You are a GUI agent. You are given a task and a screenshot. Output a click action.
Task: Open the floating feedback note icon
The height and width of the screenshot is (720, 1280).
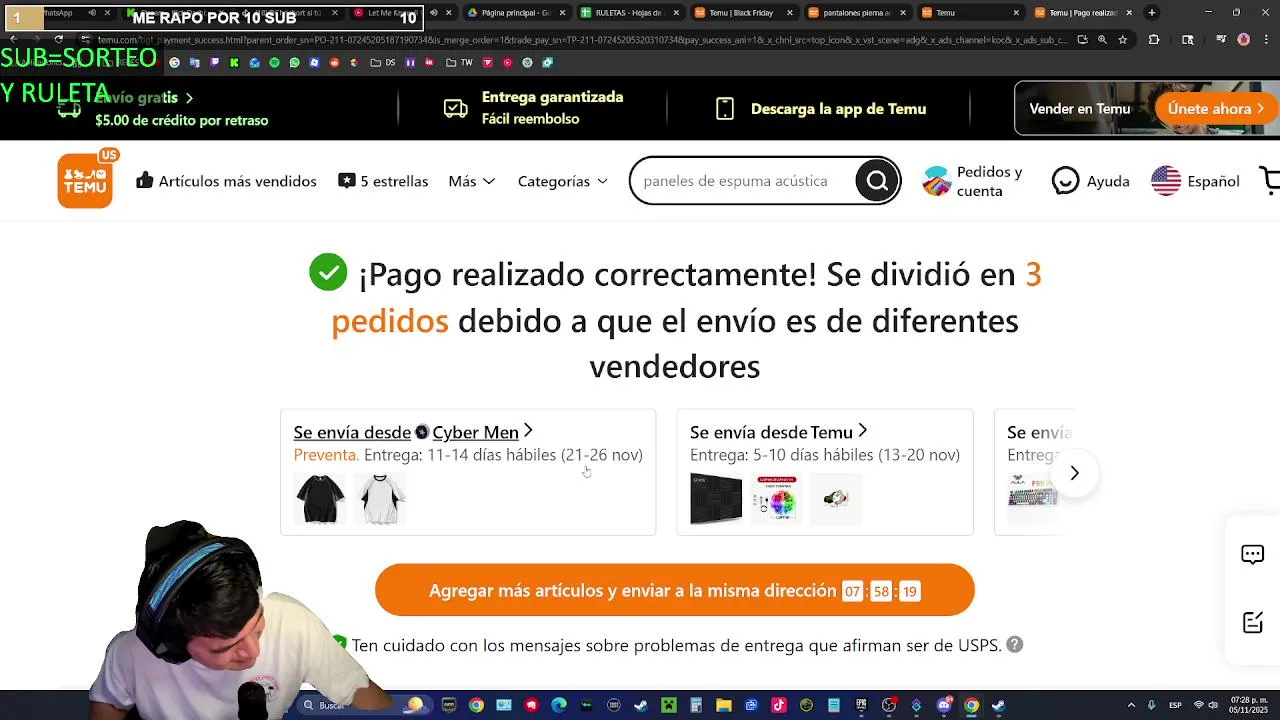click(1252, 622)
